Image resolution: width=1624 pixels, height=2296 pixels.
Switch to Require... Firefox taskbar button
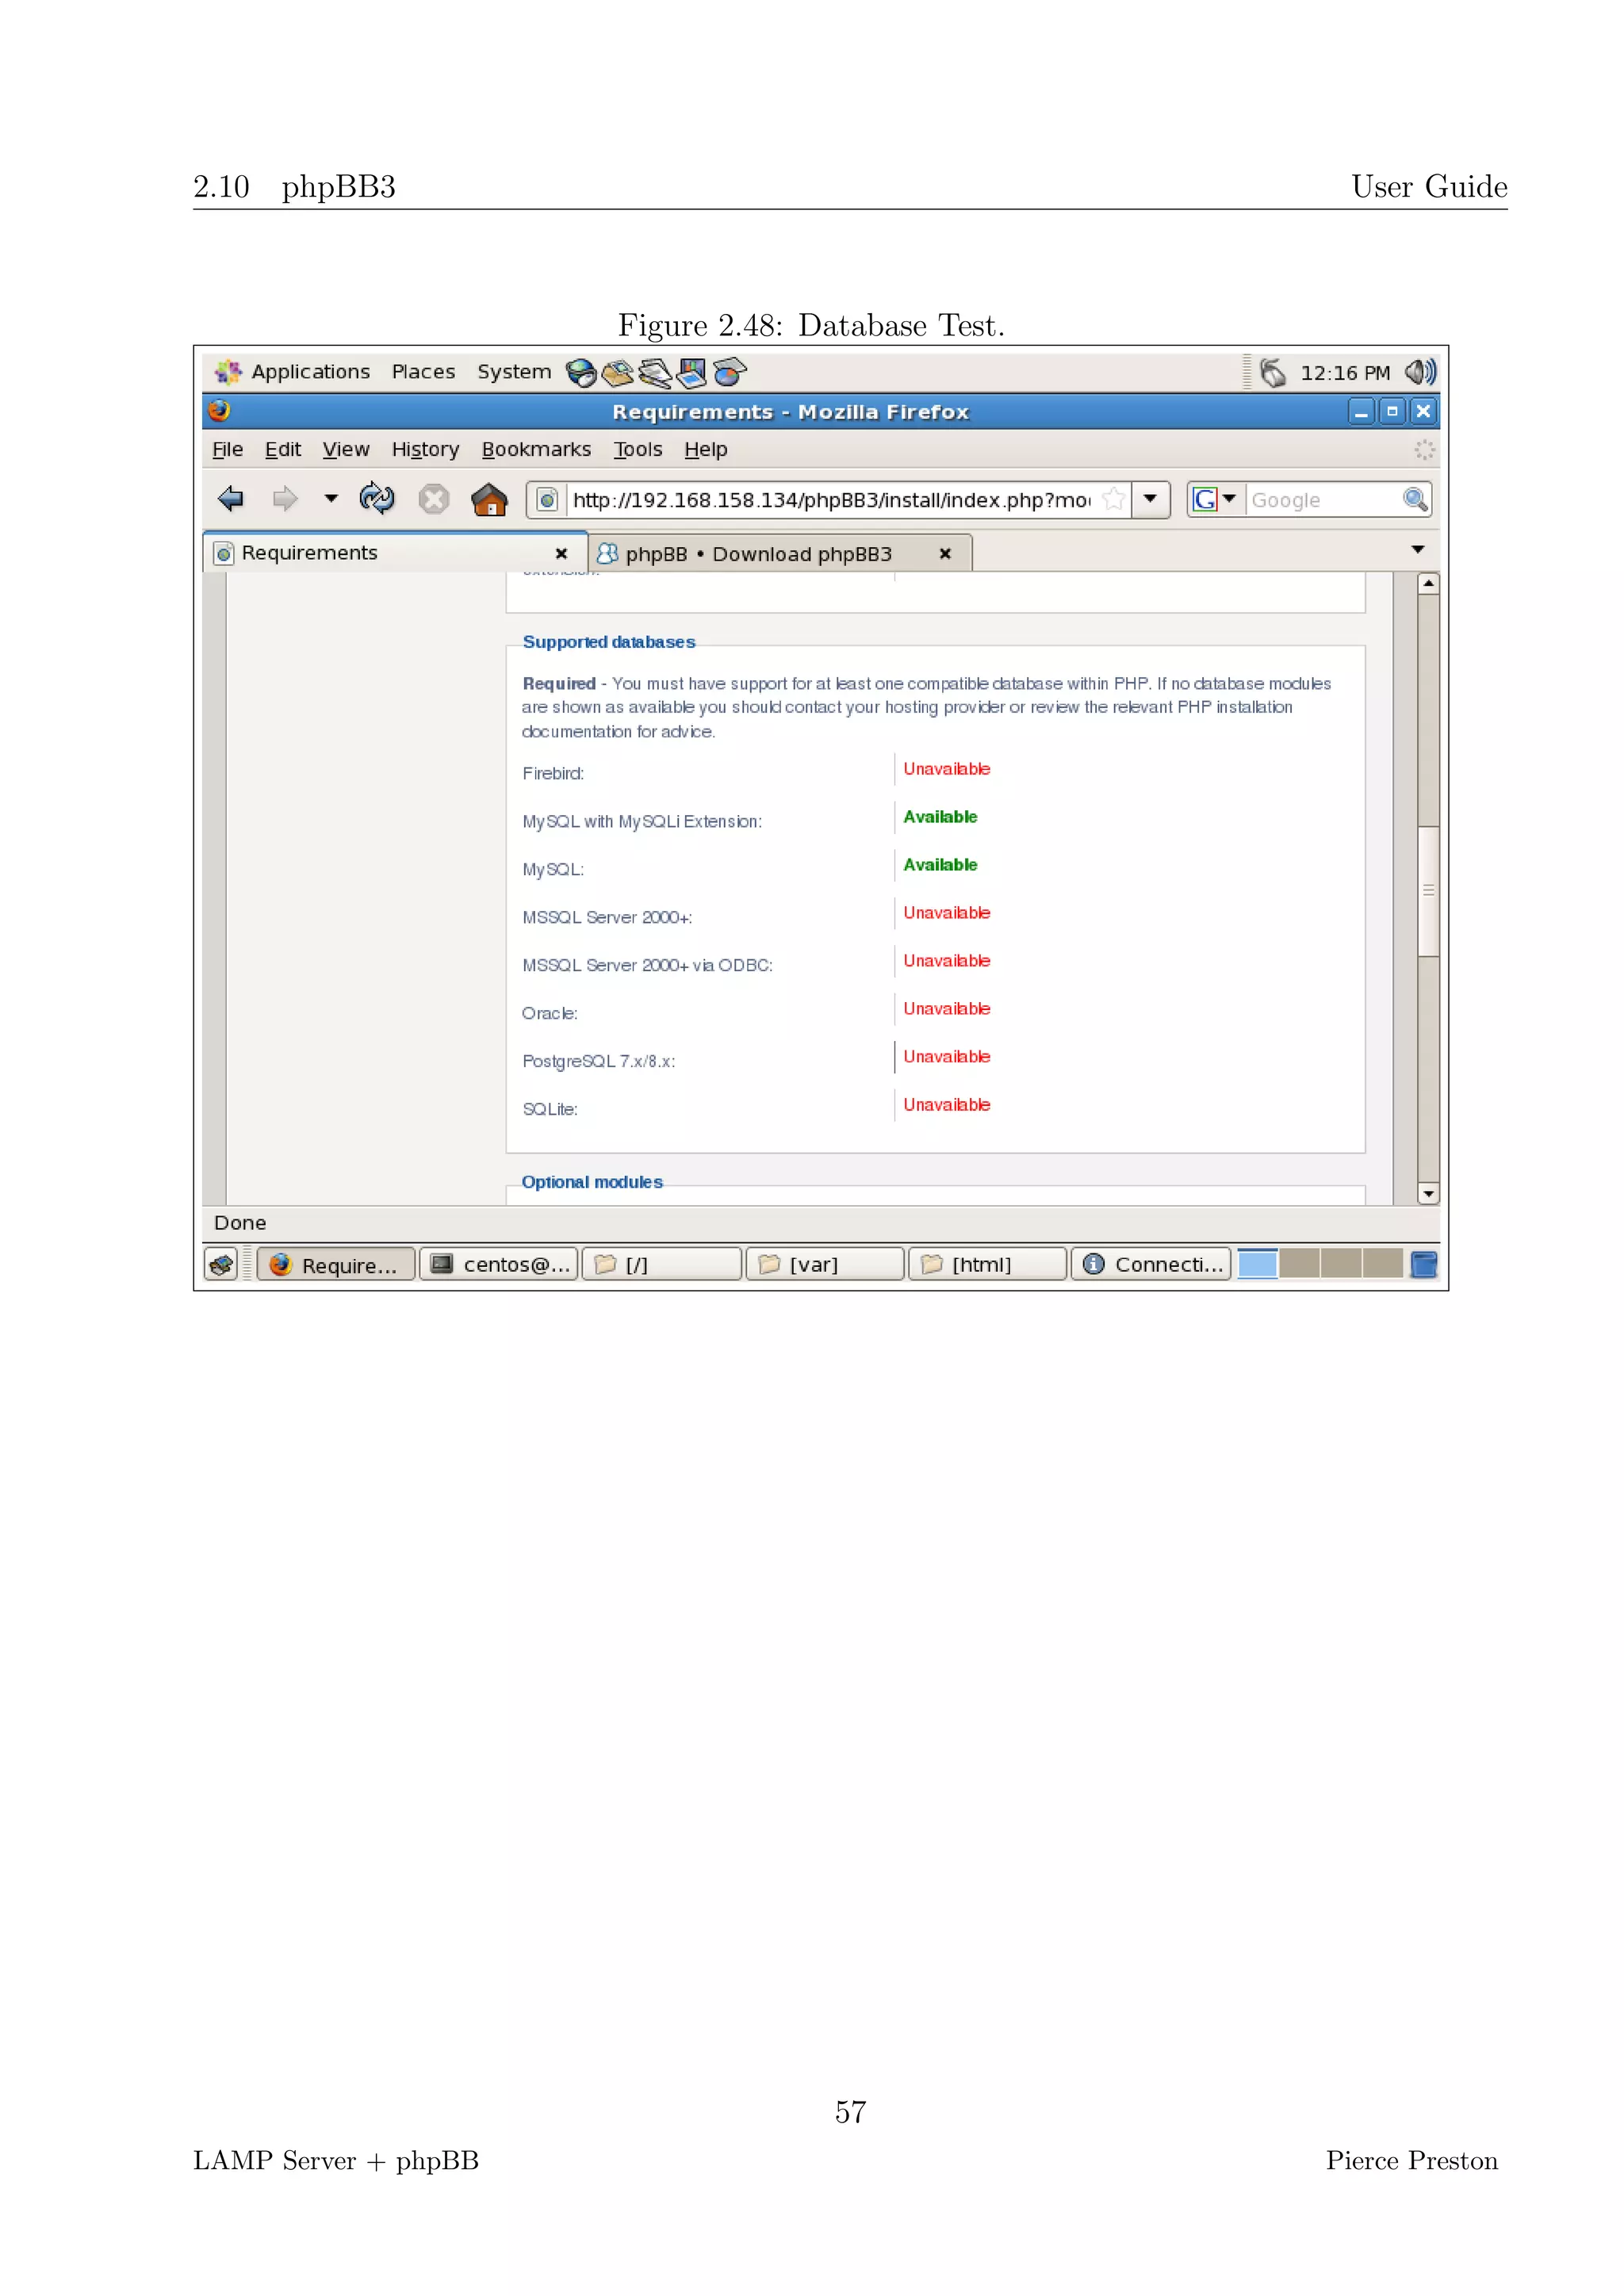point(336,1265)
